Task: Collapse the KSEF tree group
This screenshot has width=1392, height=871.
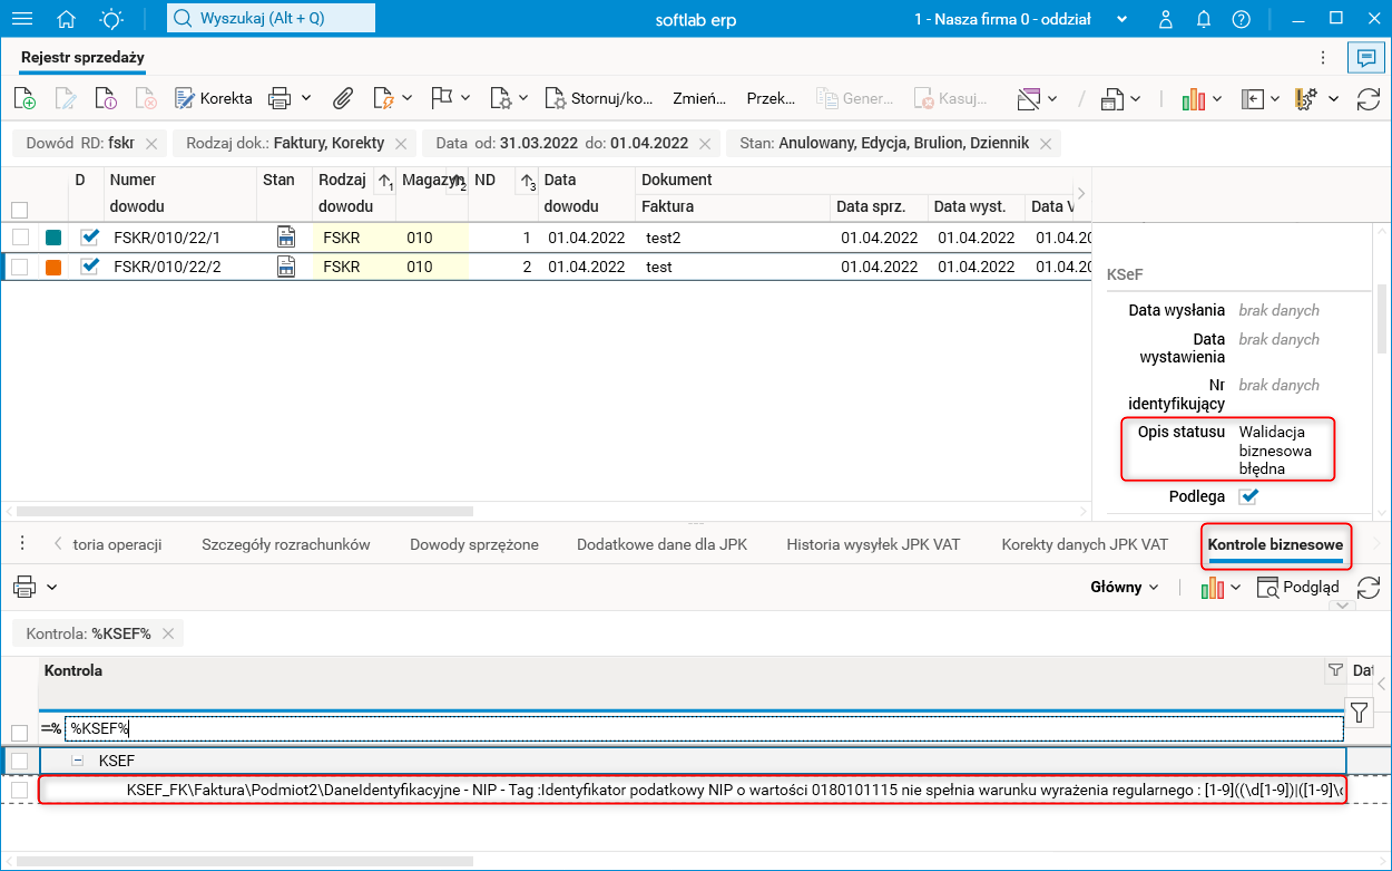Action: click(x=77, y=760)
